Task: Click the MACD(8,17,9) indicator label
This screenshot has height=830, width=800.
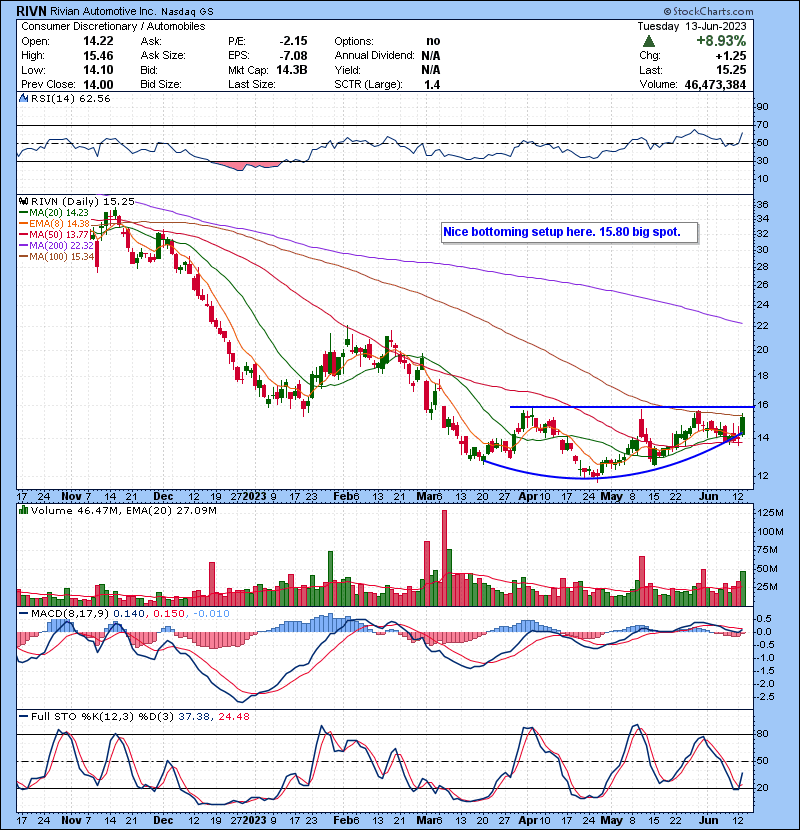Action: pos(70,614)
